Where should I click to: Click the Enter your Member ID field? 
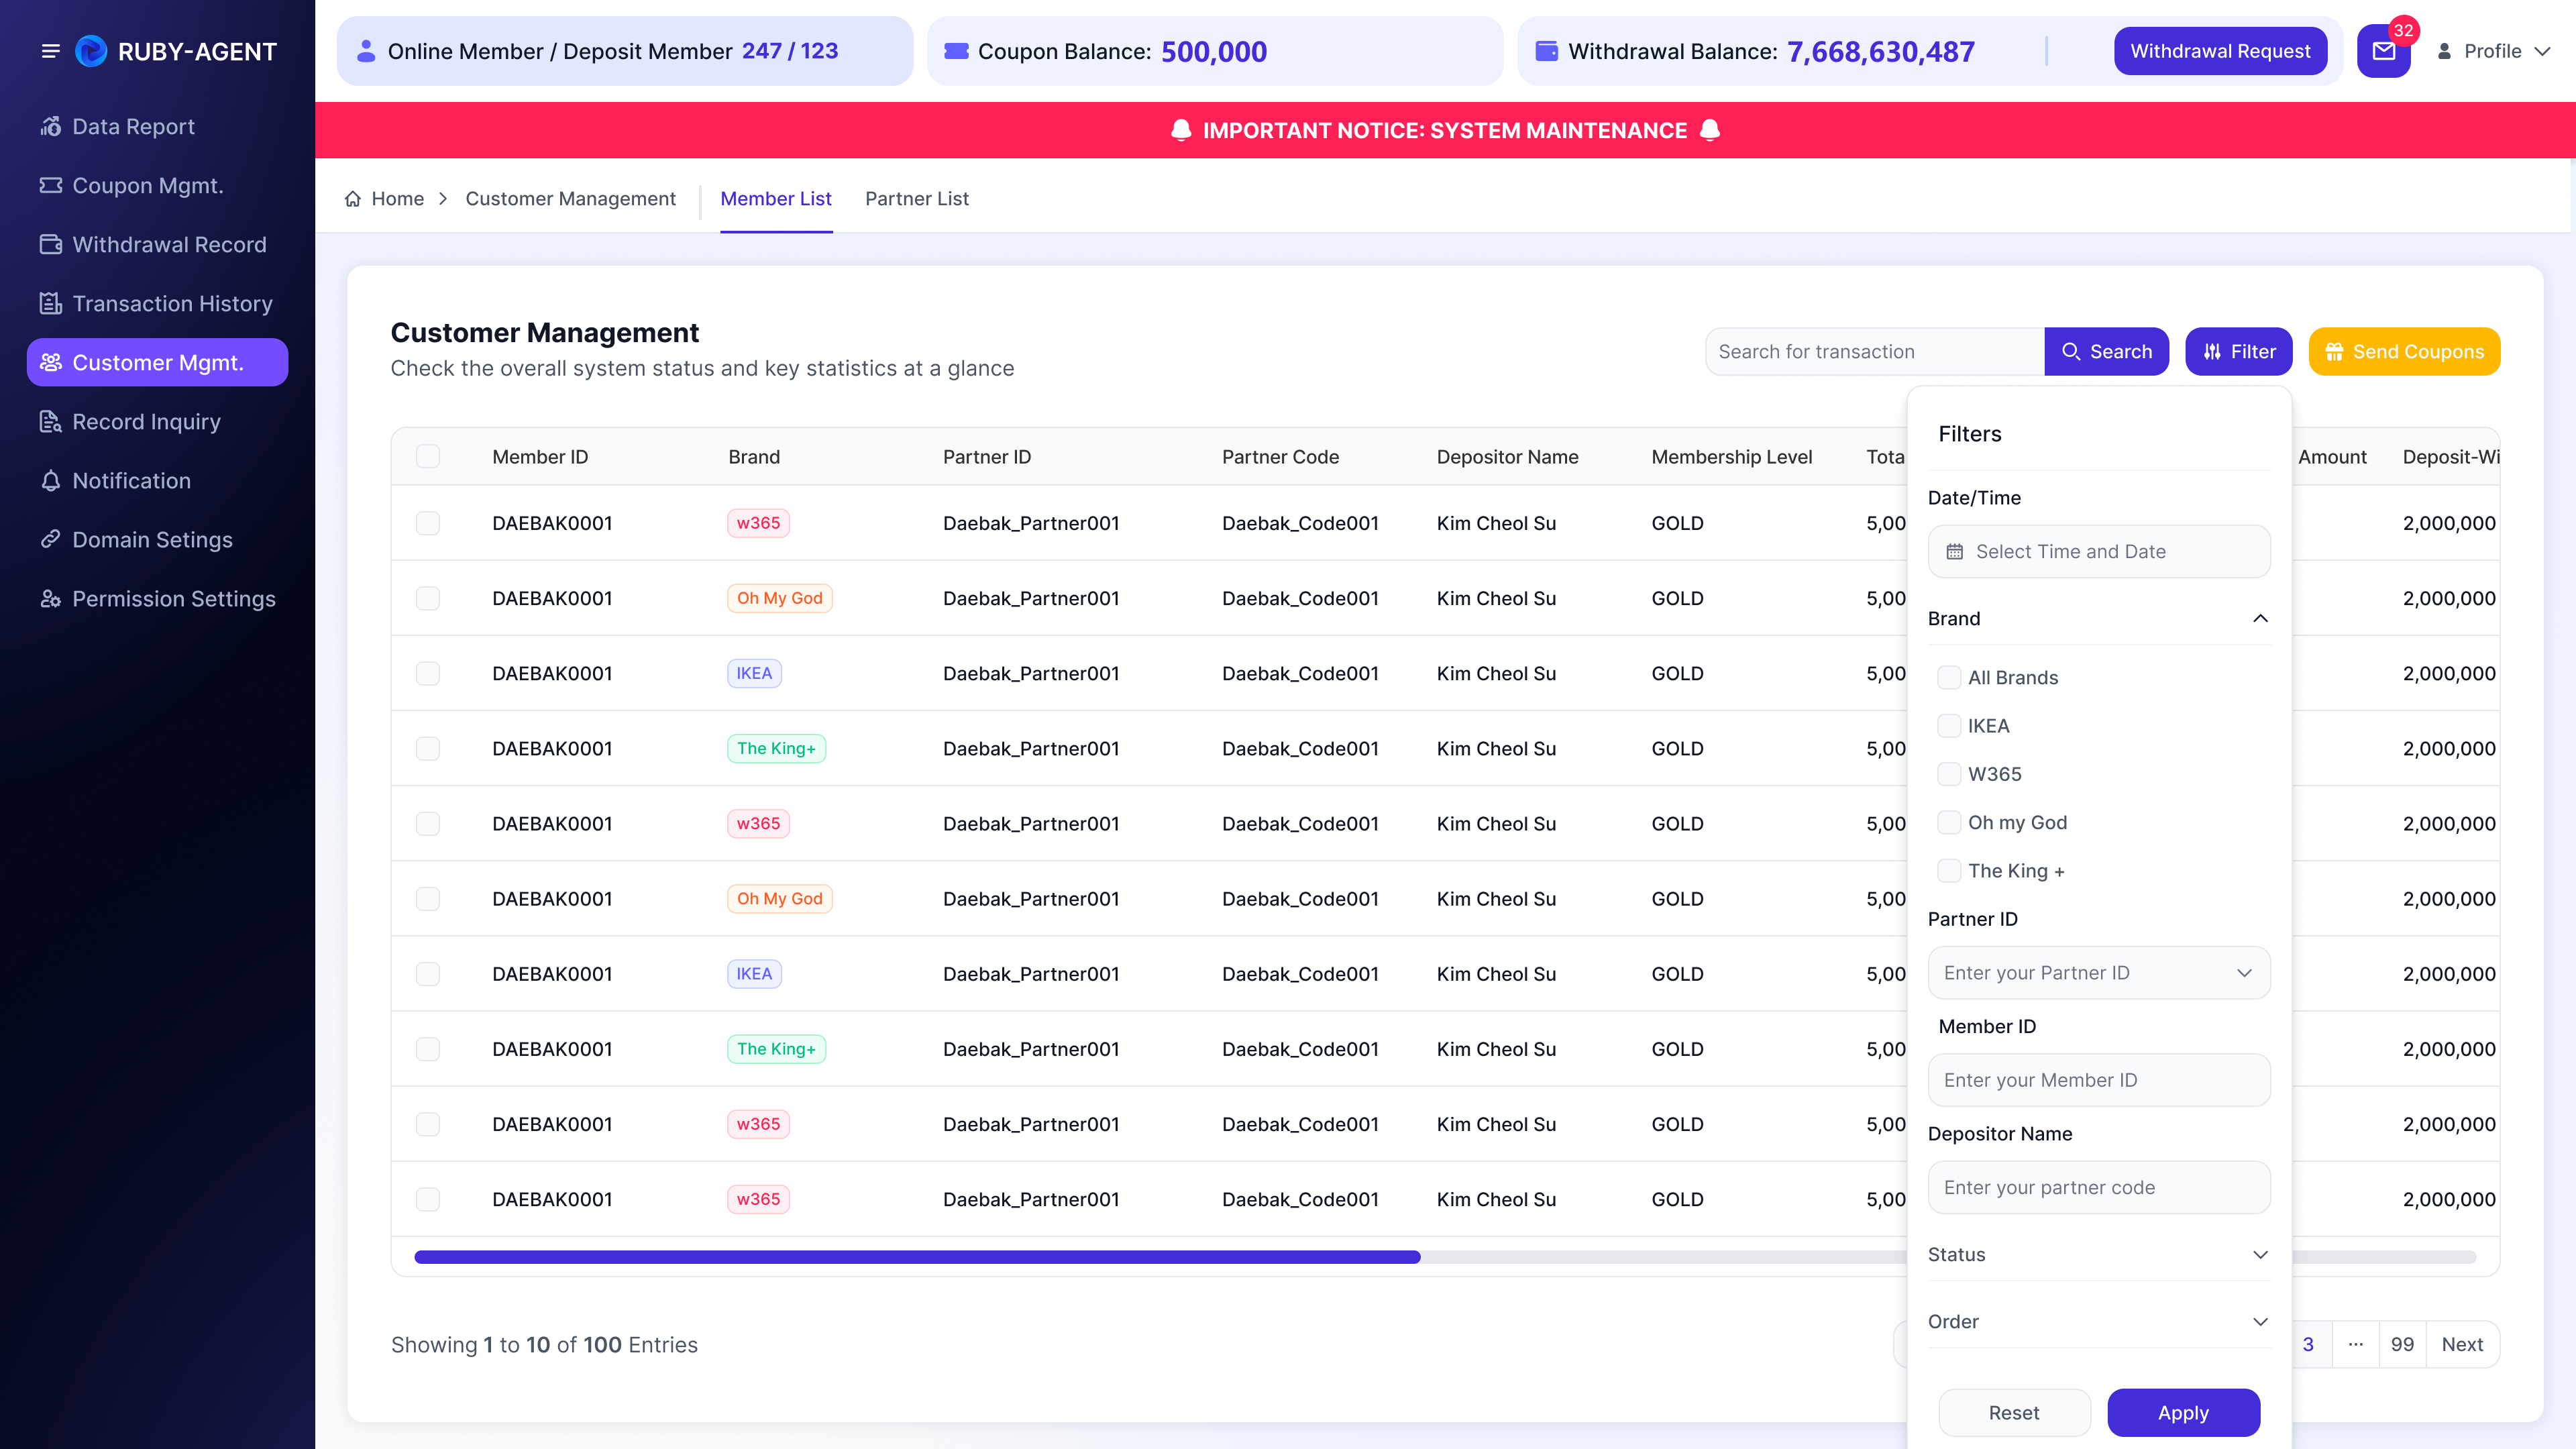(2098, 1080)
